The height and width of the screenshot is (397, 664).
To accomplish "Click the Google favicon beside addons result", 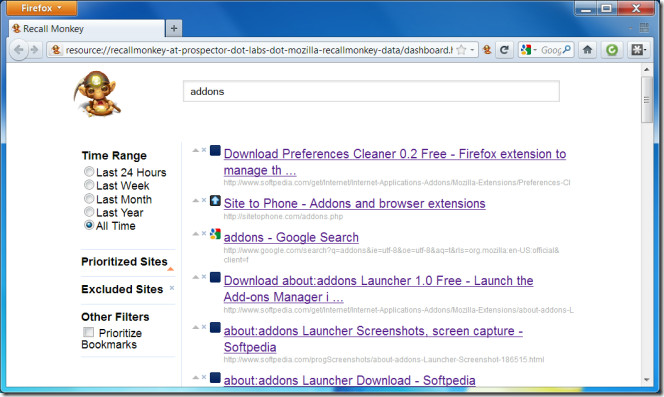I will click(x=215, y=234).
